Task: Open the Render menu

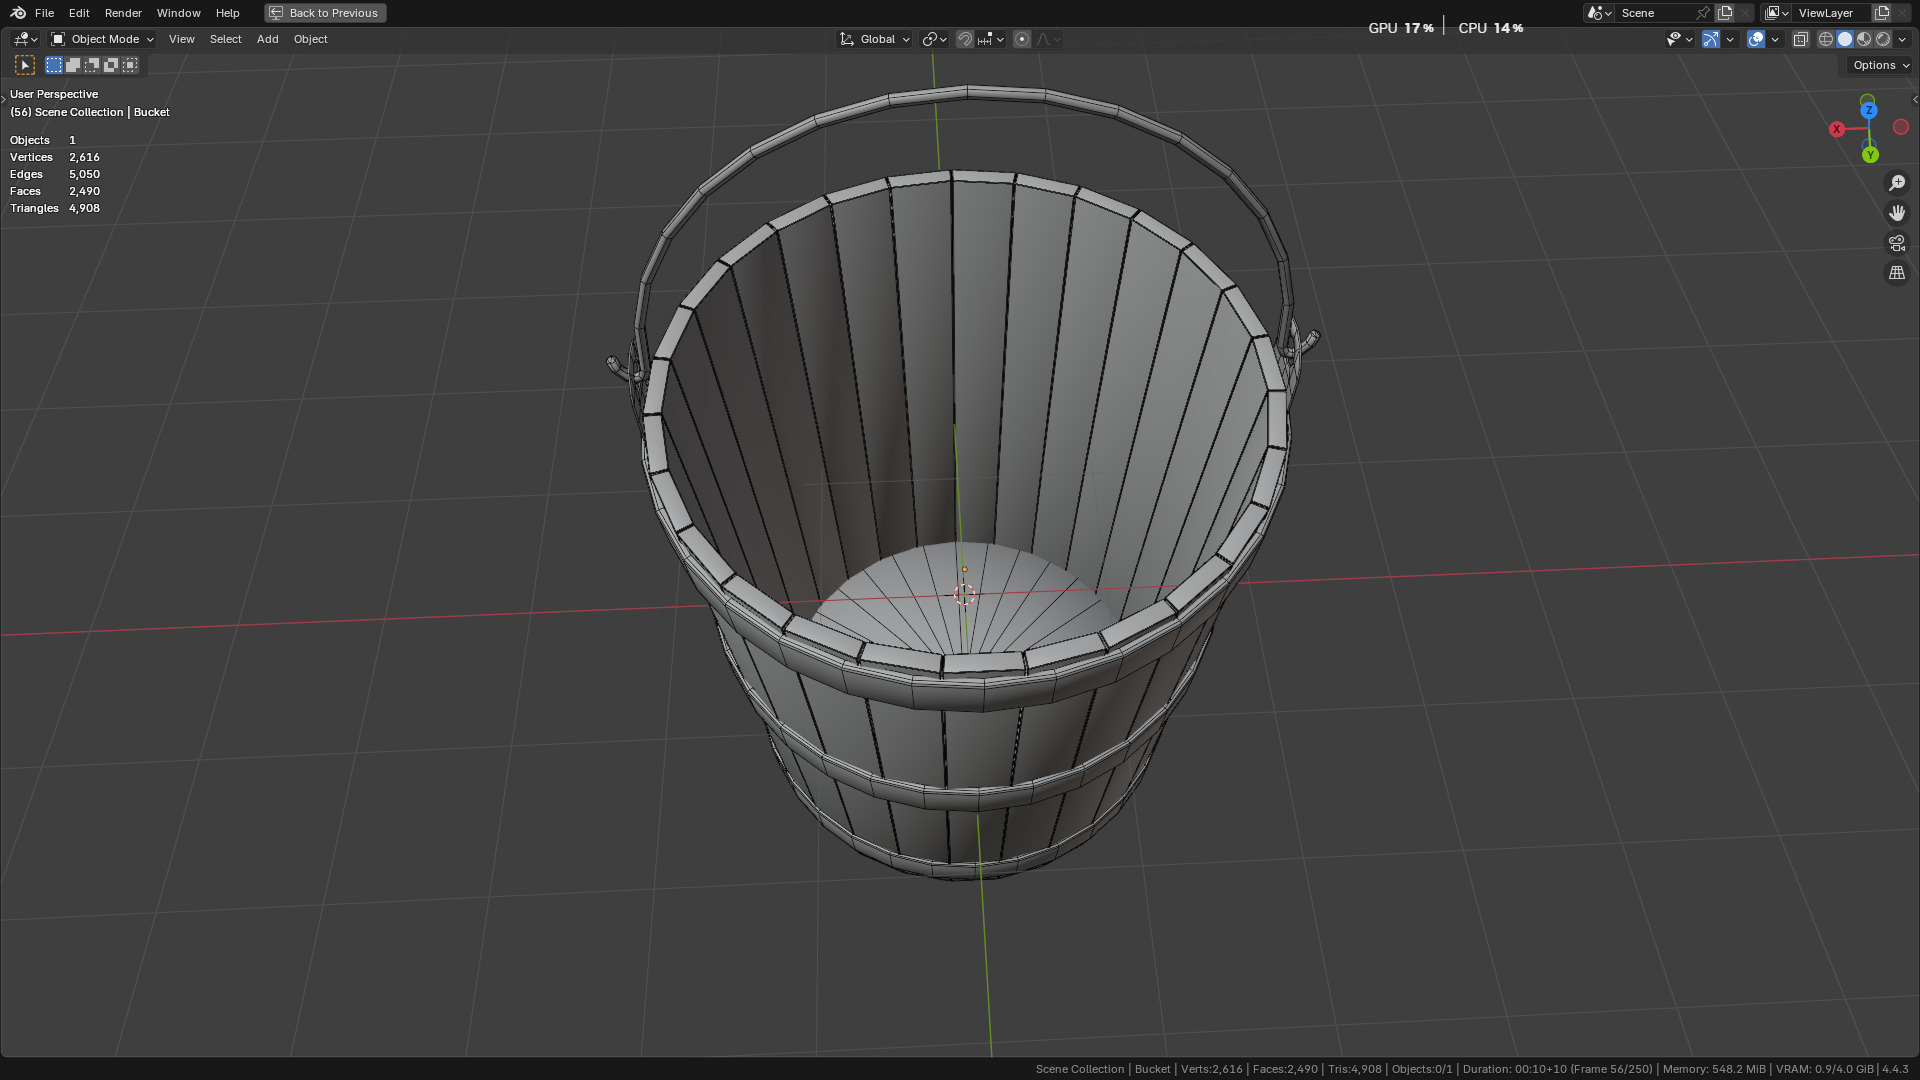Action: point(123,13)
